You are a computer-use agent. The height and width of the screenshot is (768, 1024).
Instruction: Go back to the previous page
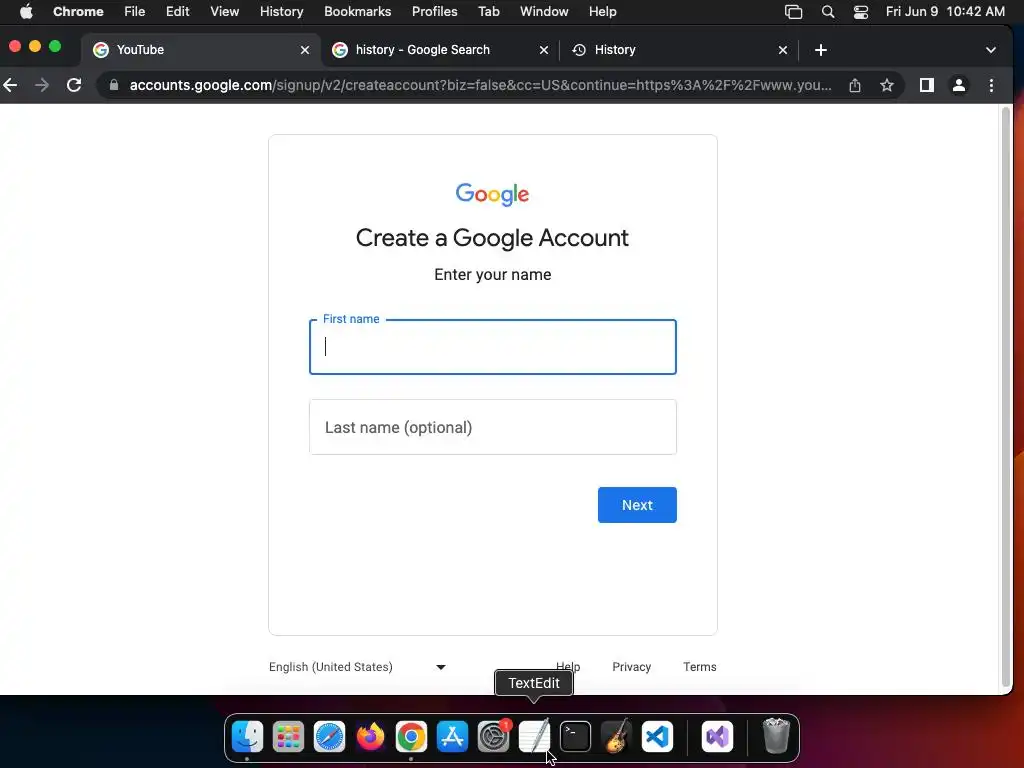(10, 85)
